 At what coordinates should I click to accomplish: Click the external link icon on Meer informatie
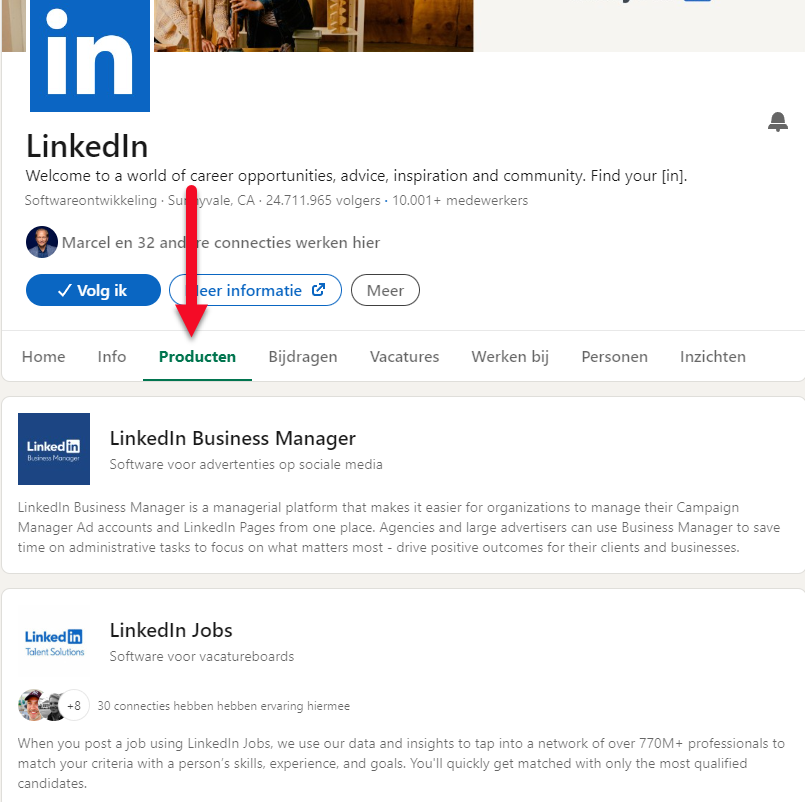pyautogui.click(x=318, y=290)
